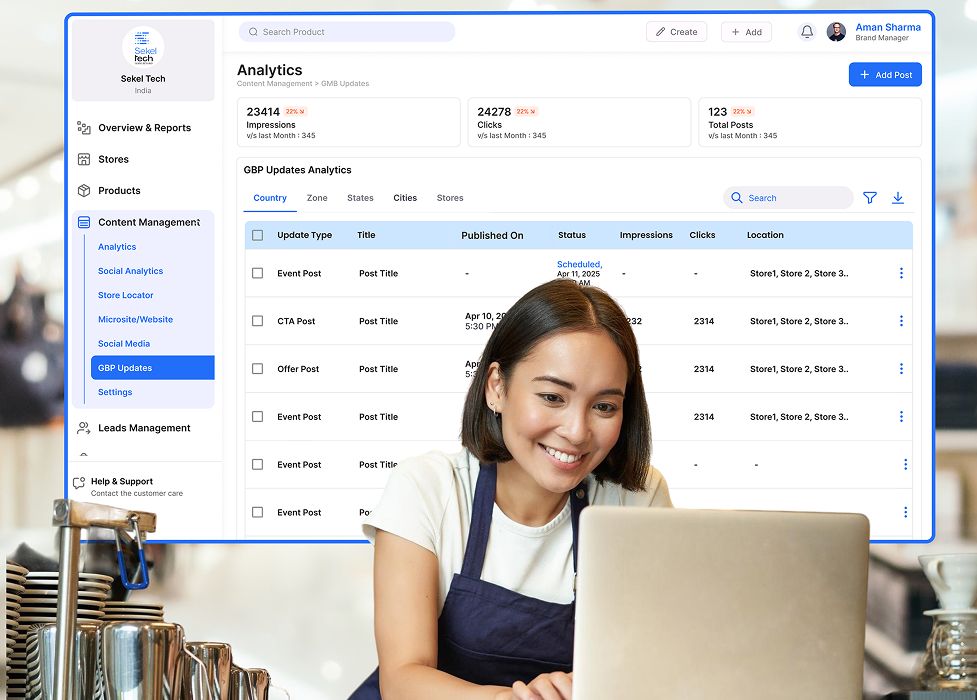This screenshot has width=977, height=700.
Task: Check the checkbox on the CTA Post row
Action: tap(257, 320)
